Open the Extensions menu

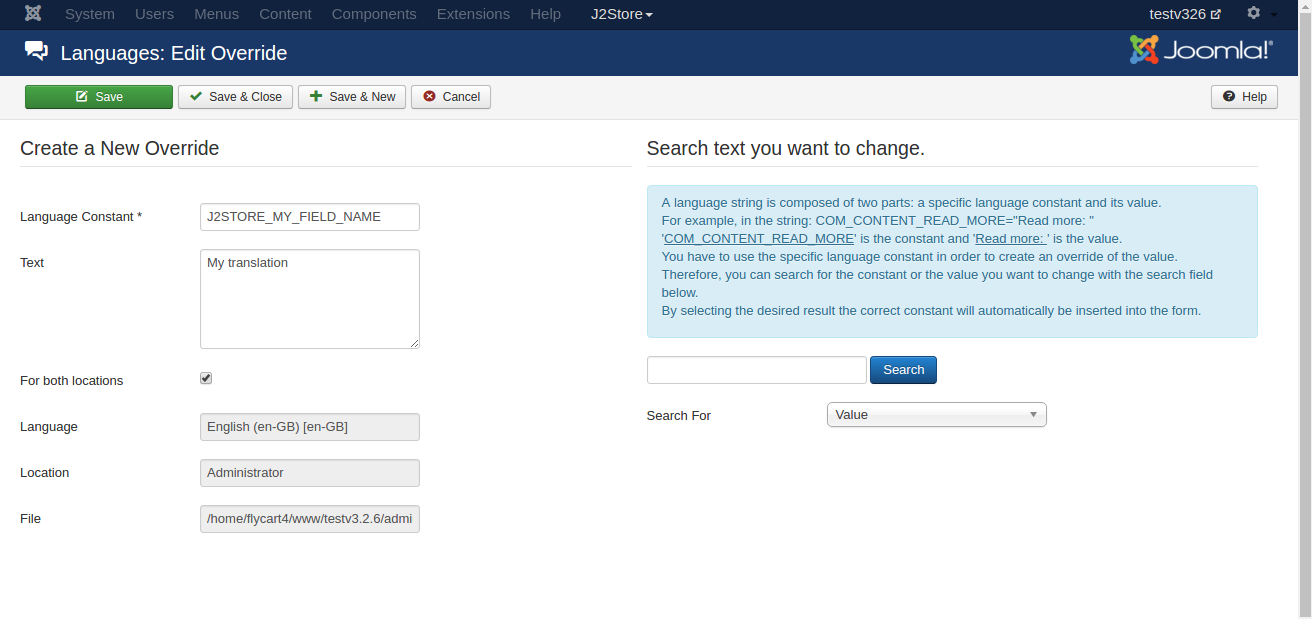click(473, 14)
